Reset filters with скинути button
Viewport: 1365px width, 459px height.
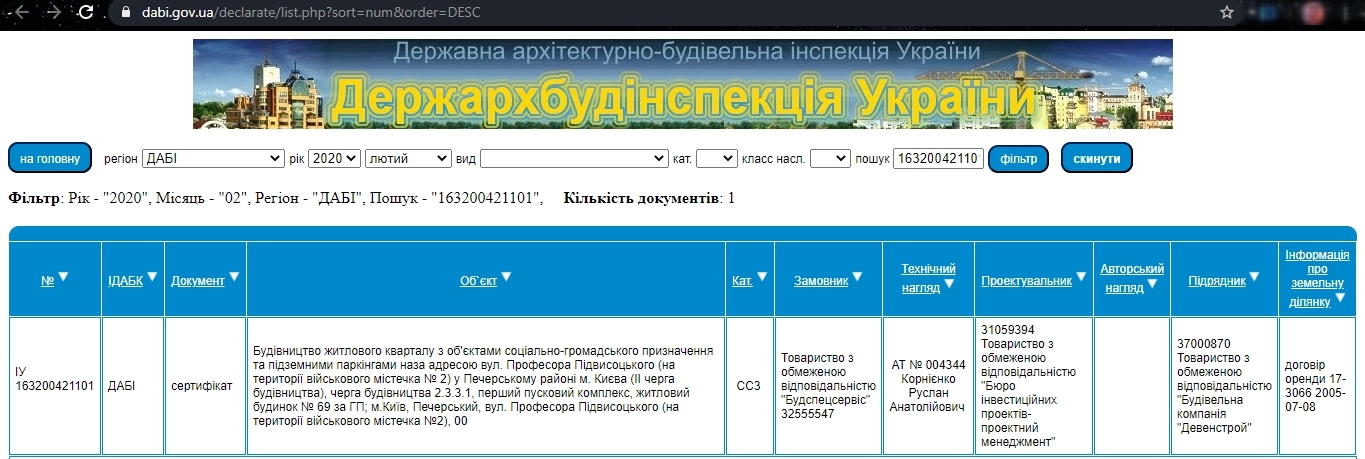coord(1096,158)
